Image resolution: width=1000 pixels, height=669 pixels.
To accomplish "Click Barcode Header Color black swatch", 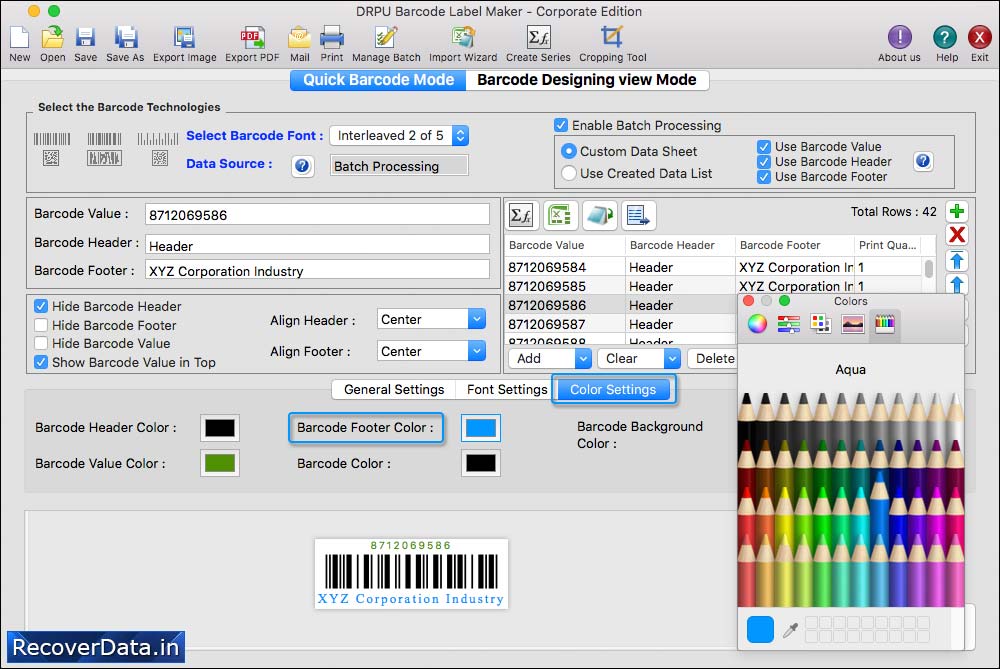I will (220, 428).
